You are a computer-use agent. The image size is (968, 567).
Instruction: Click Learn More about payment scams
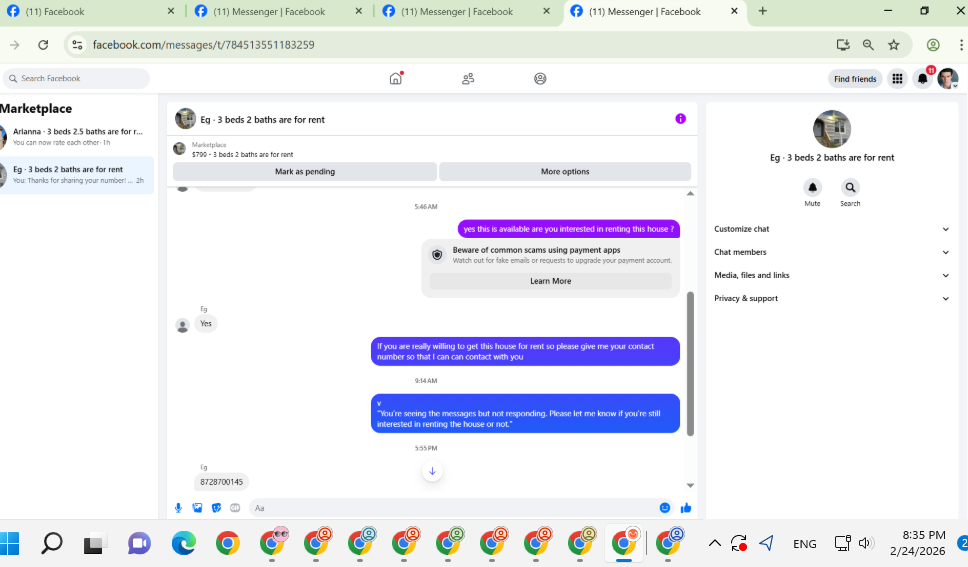pos(551,281)
